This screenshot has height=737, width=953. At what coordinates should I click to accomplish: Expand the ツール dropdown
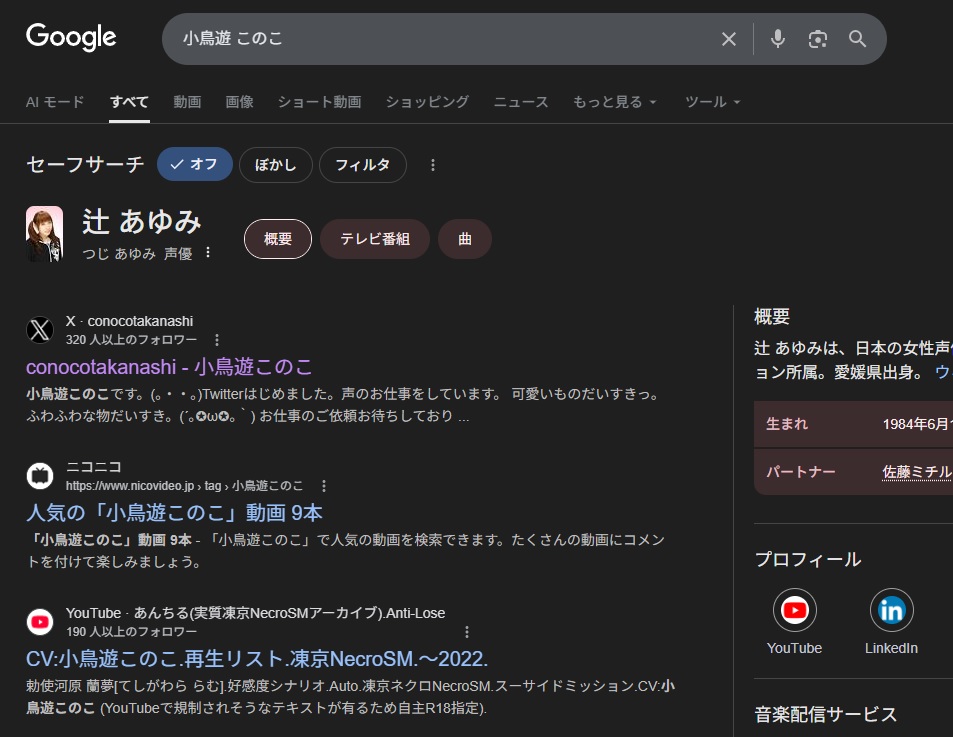712,102
